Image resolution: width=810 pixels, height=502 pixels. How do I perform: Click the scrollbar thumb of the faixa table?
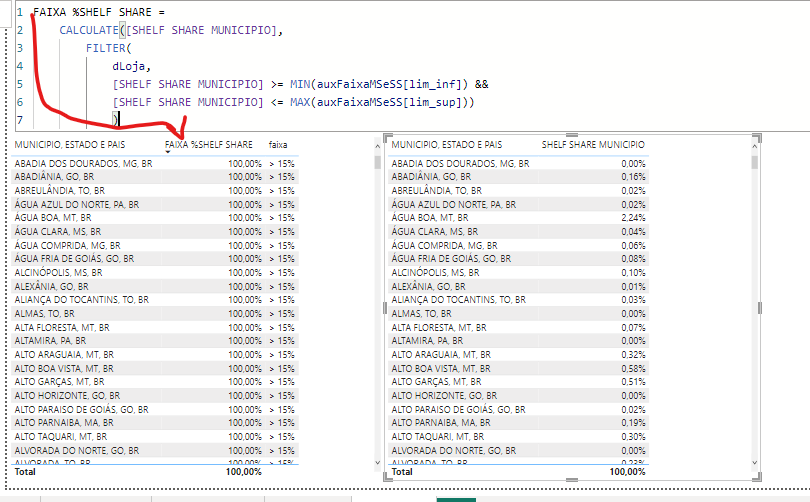coord(377,163)
